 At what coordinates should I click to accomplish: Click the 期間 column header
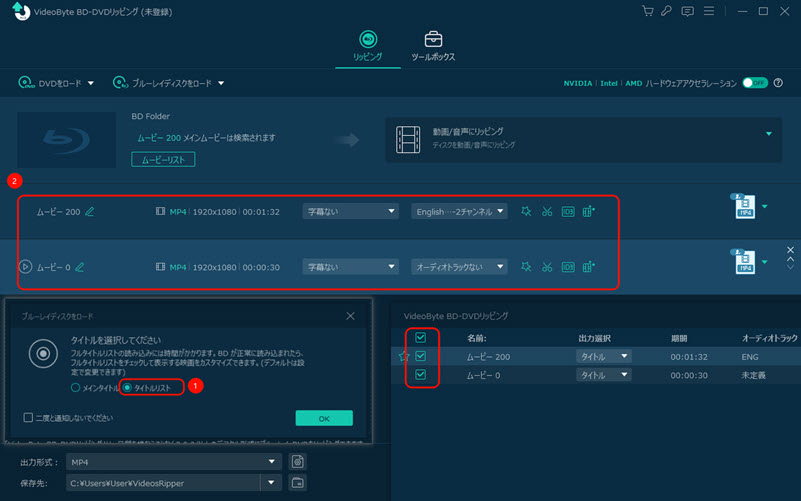679,338
